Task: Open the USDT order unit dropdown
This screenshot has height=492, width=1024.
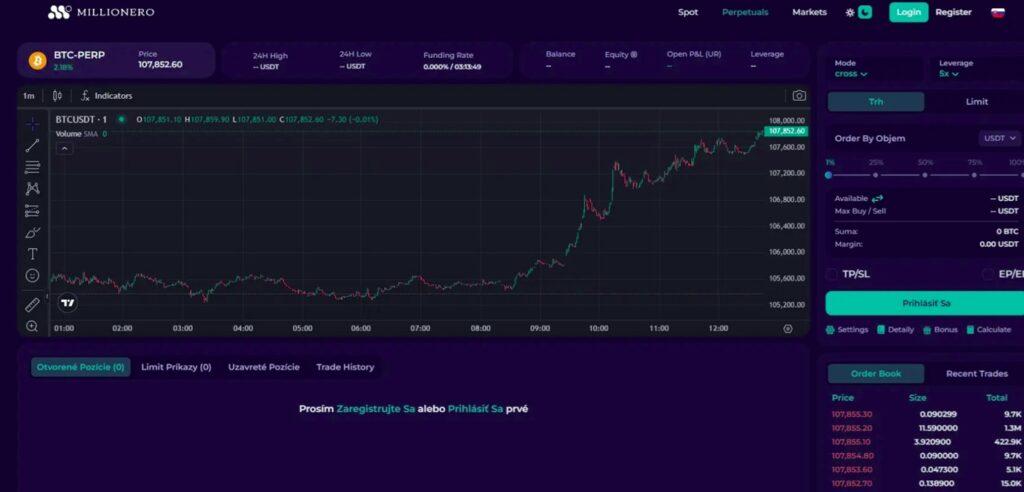Action: point(1000,139)
